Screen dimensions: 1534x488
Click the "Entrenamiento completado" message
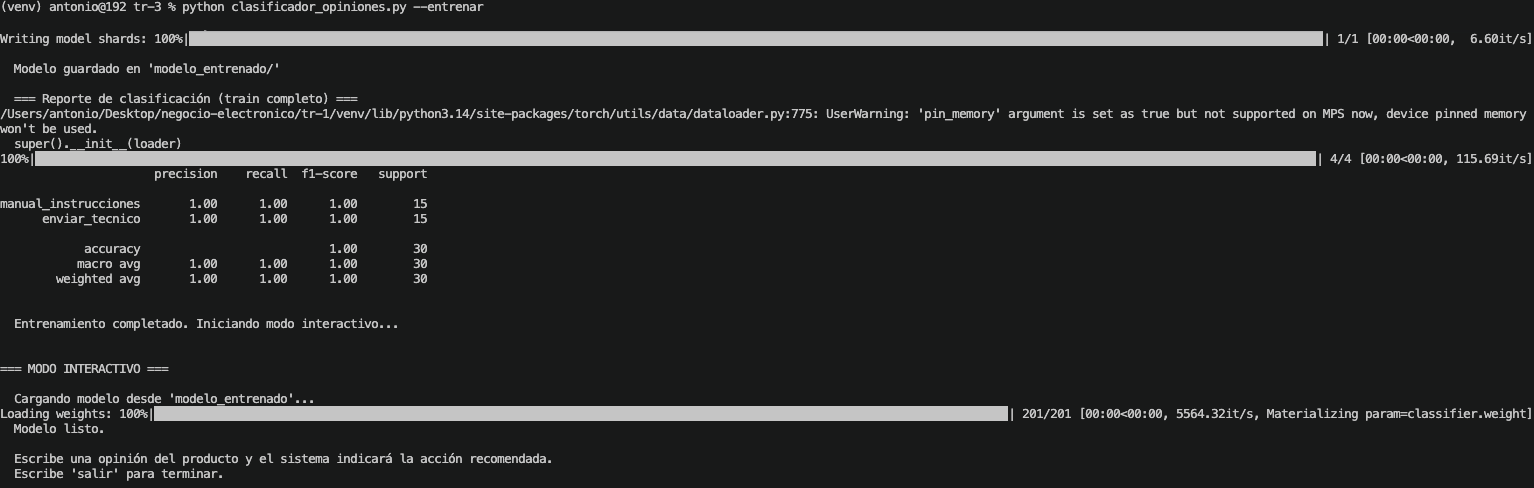click(206, 324)
